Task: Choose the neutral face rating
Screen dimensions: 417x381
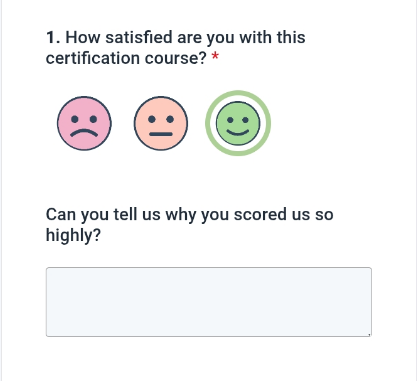Action: pyautogui.click(x=161, y=123)
